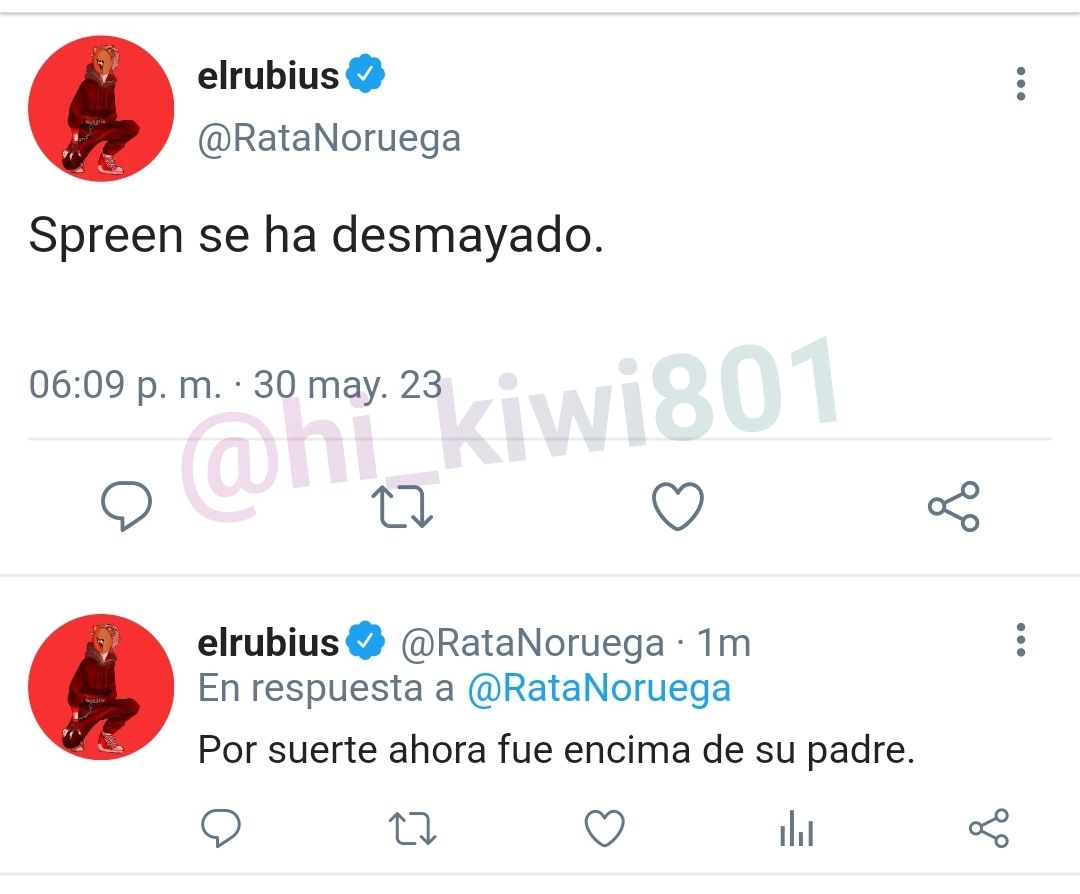This screenshot has height=894, width=1080.
Task: Open elrubius avatar in the reply tweet
Action: (101, 687)
